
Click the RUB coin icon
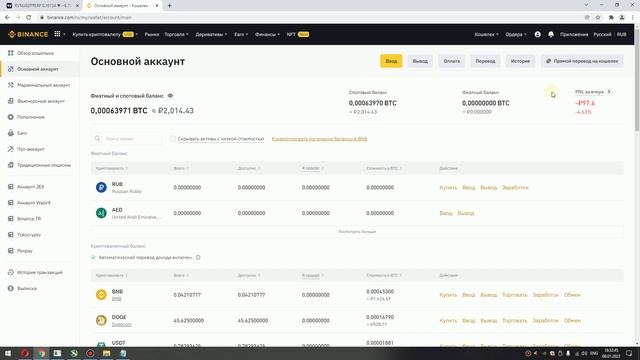tap(101, 187)
